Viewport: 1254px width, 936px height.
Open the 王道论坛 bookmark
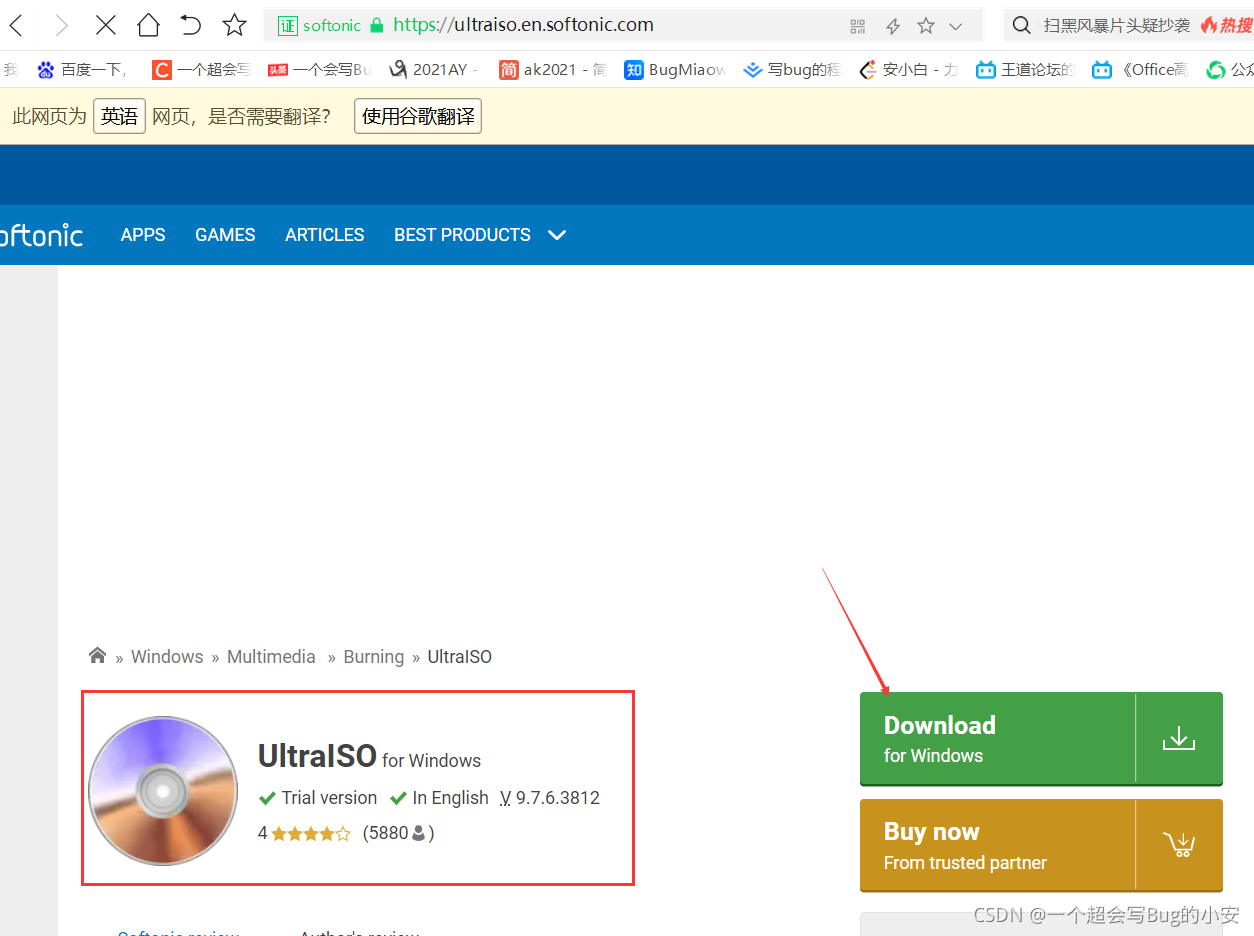click(1026, 70)
